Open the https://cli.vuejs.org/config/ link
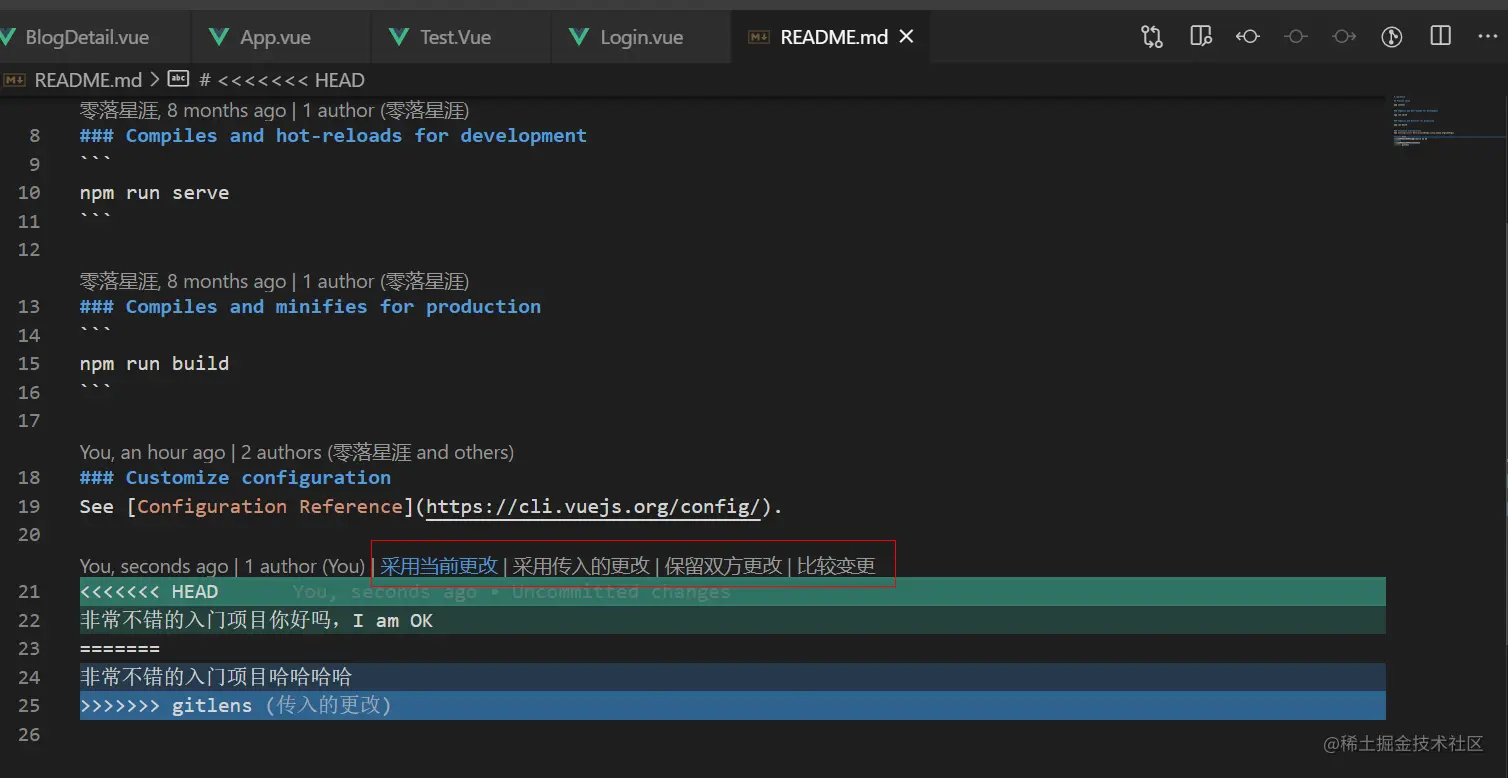 (594, 507)
